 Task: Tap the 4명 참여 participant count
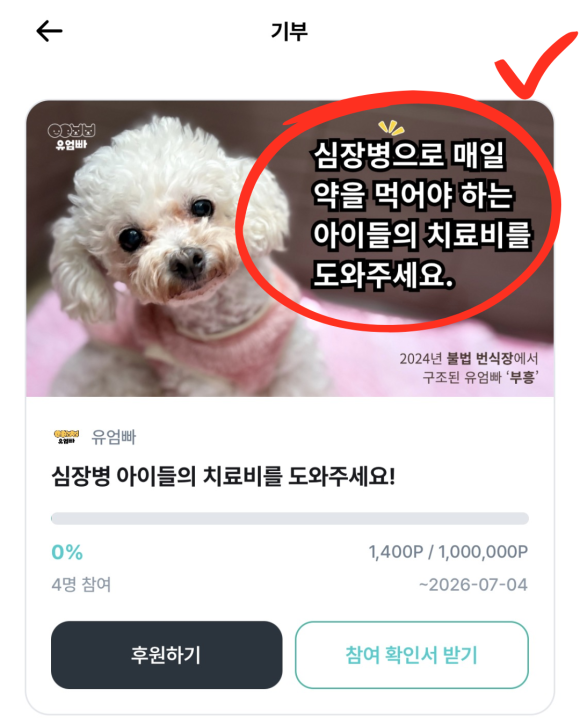click(81, 585)
